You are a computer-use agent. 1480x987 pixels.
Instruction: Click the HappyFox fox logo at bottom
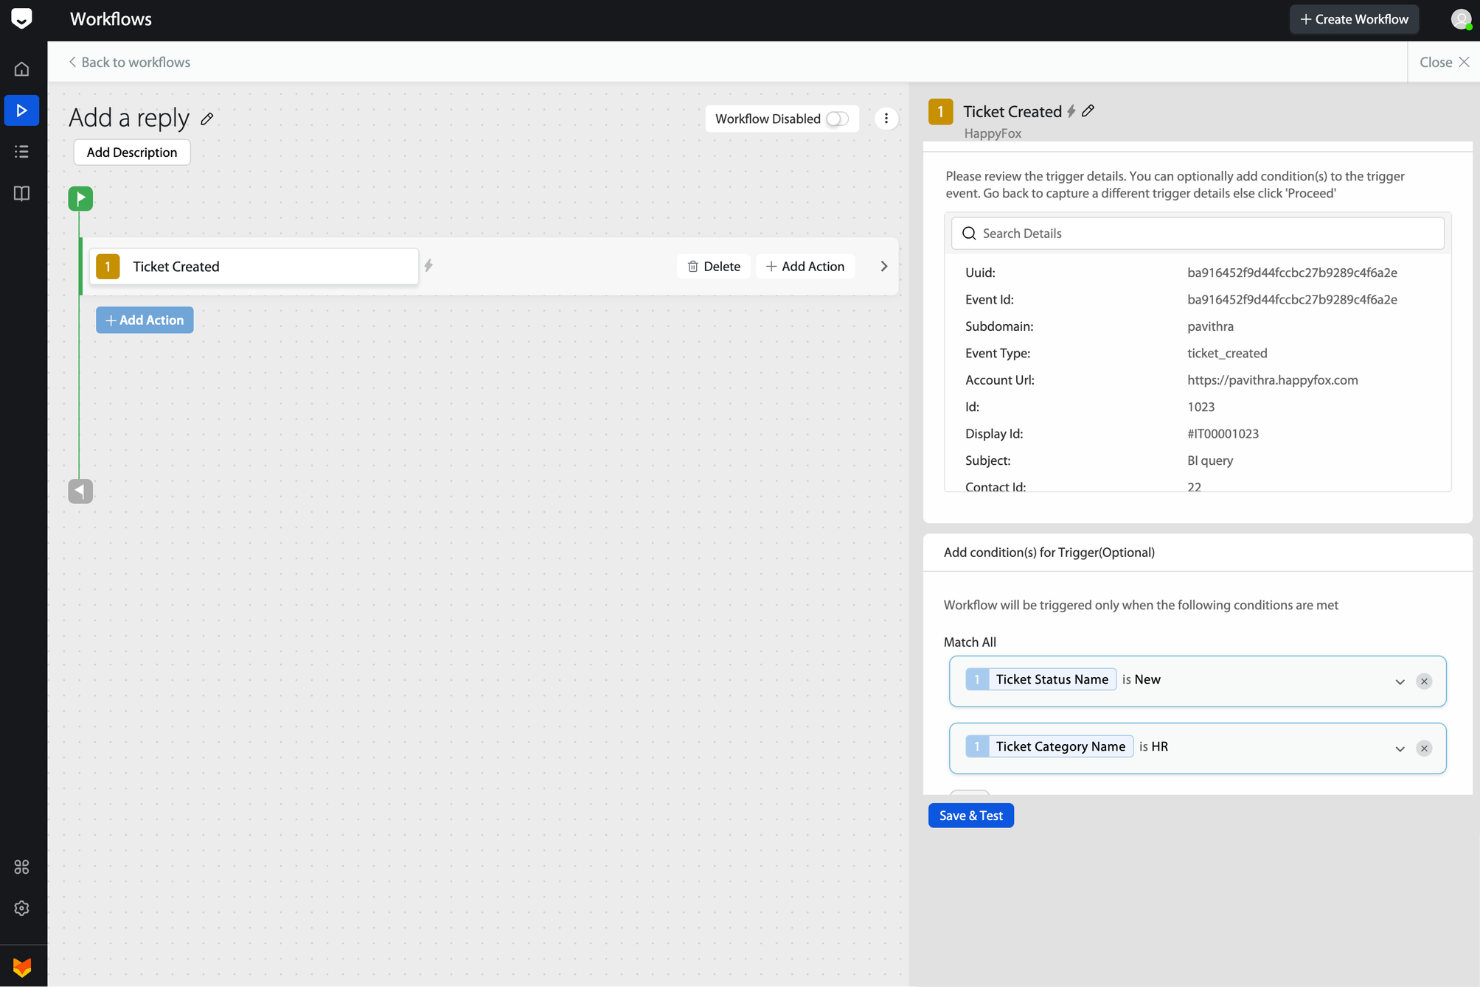click(22, 964)
